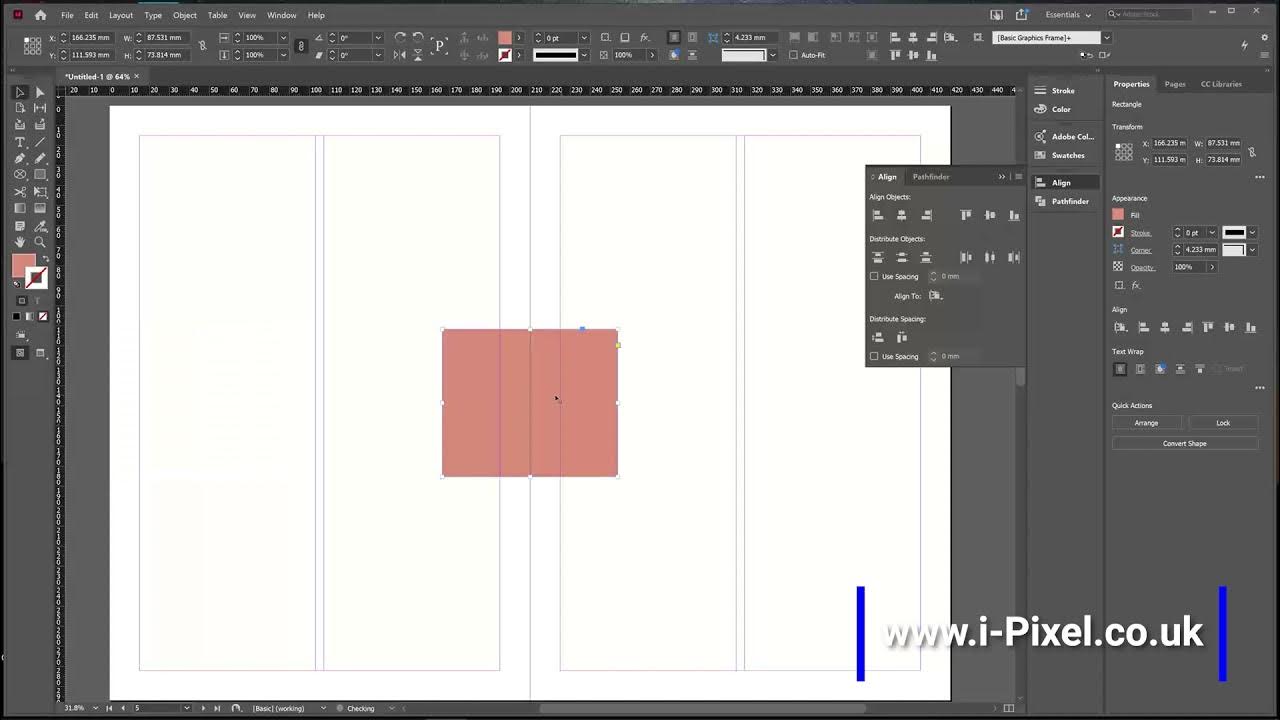This screenshot has width=1280, height=720.
Task: Click Align Vertical Centers in Align panel
Action: 990,215
